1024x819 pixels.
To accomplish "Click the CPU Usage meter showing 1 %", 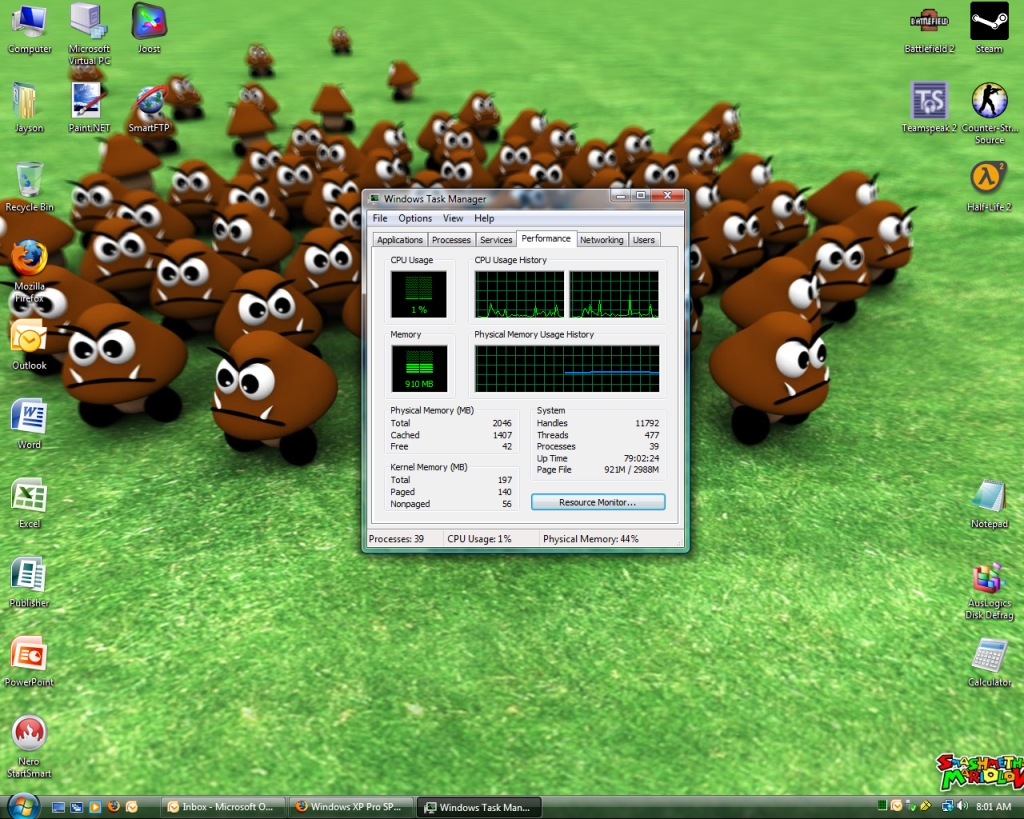I will pos(419,295).
